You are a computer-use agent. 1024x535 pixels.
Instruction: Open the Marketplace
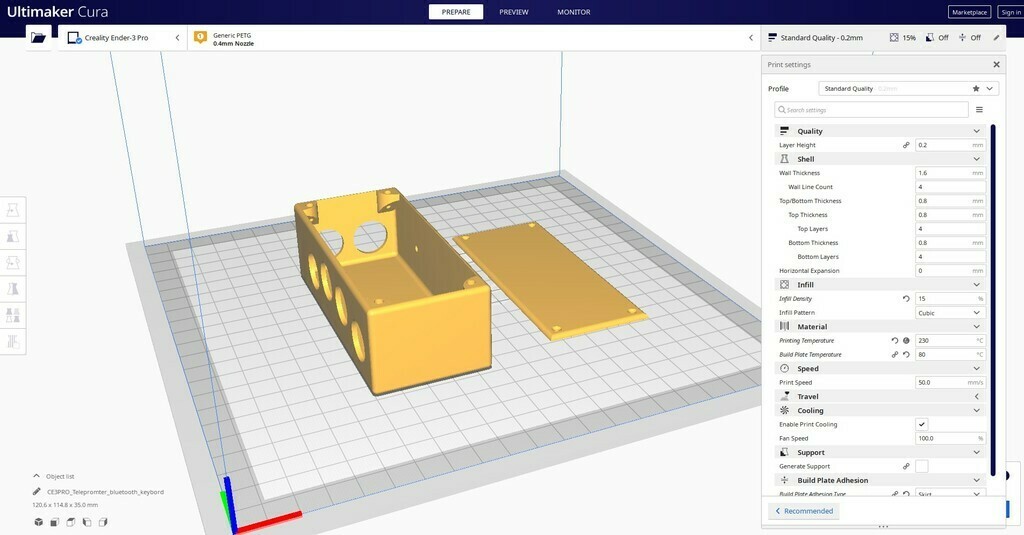click(x=969, y=12)
